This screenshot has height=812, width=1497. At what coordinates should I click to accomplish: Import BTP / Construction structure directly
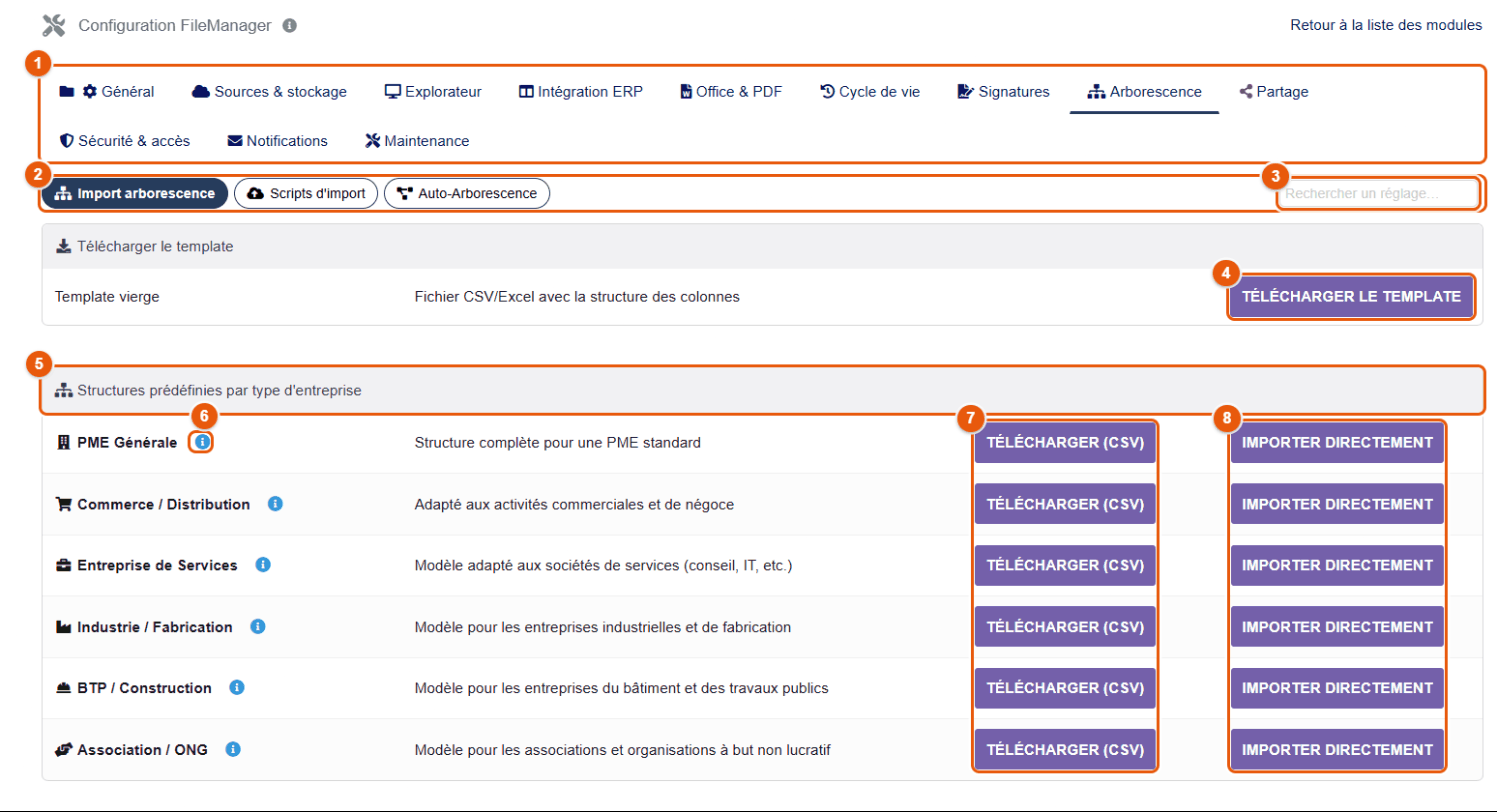[1337, 688]
